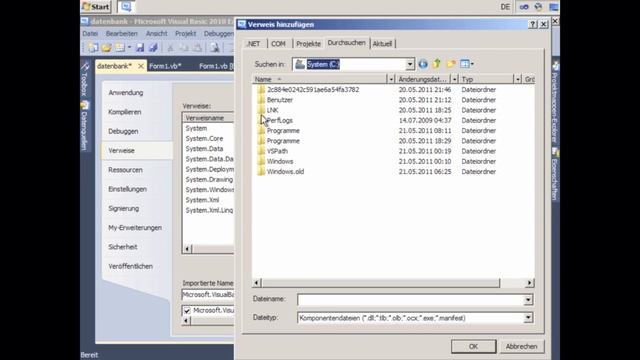
Task: Expand the Dateiname dropdown arrow
Action: (x=528, y=300)
